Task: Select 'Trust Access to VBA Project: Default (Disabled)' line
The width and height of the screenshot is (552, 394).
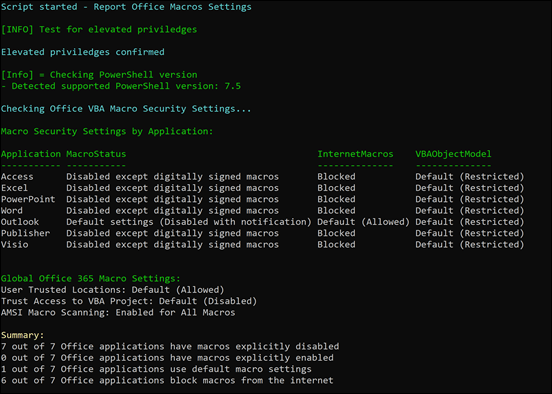Action: pyautogui.click(x=129, y=301)
